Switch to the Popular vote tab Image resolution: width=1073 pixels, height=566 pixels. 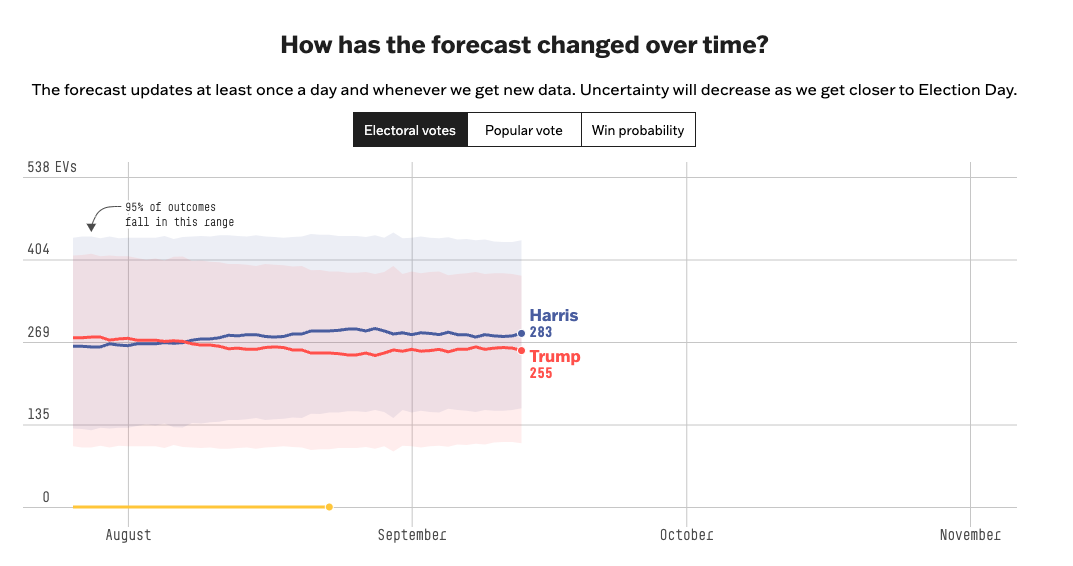[x=524, y=130]
